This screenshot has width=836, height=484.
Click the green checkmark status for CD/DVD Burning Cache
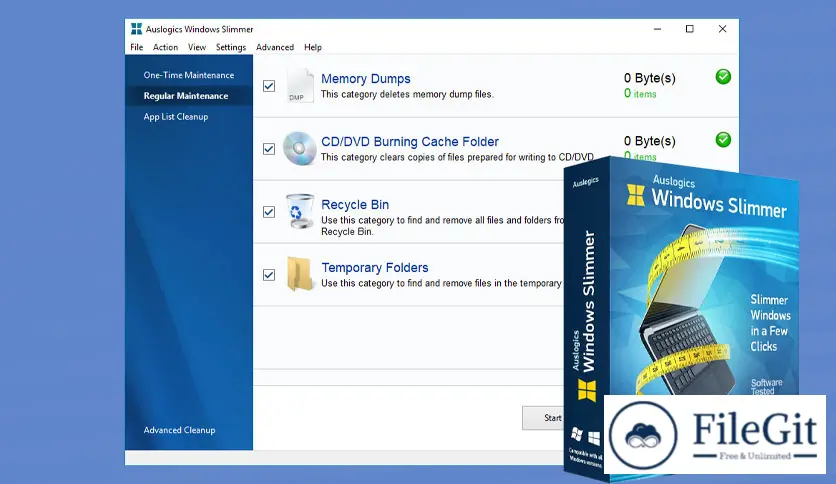723,140
